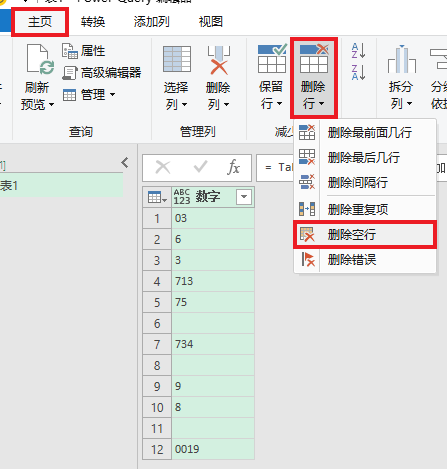This screenshot has width=447, height=469.
Task: Open the 高级编辑器 advanced editor
Action: 101,73
